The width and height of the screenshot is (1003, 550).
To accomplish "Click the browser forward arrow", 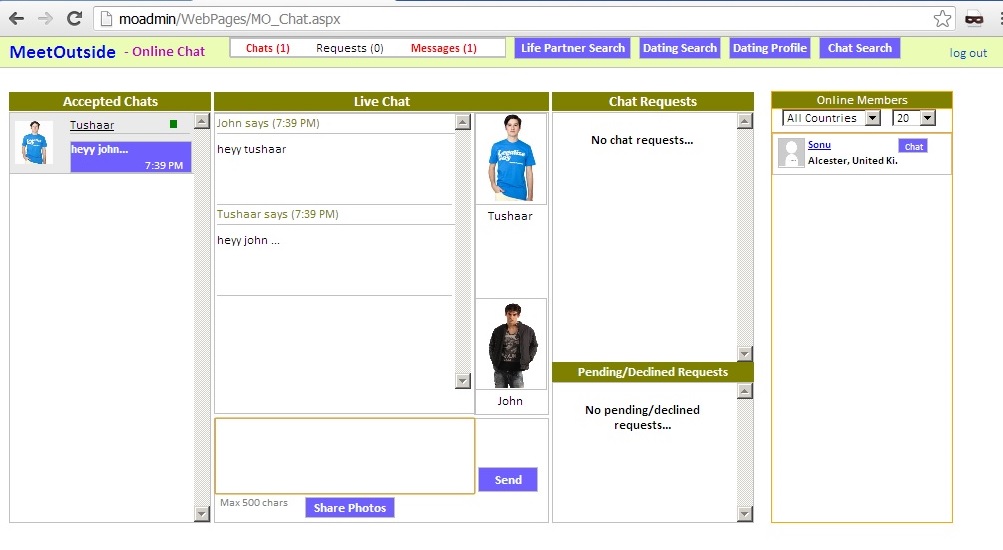I will 45,19.
